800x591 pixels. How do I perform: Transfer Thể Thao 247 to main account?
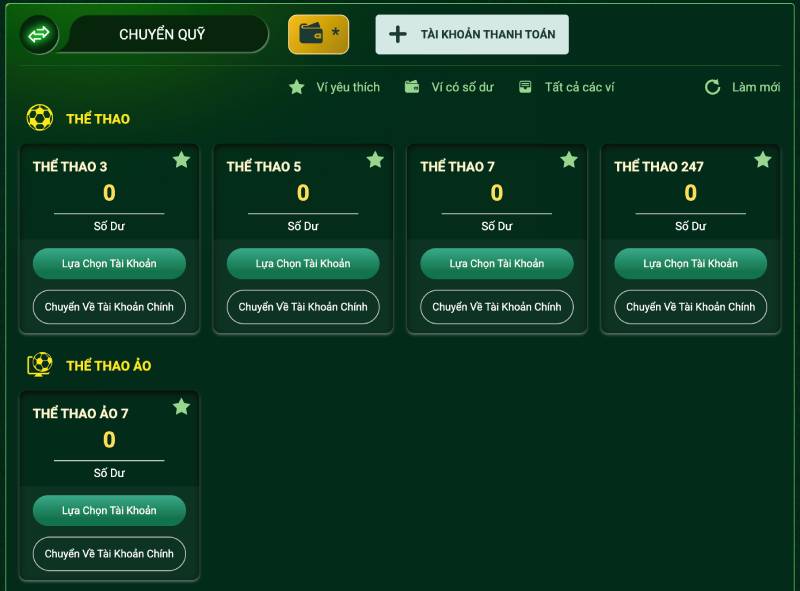click(690, 307)
